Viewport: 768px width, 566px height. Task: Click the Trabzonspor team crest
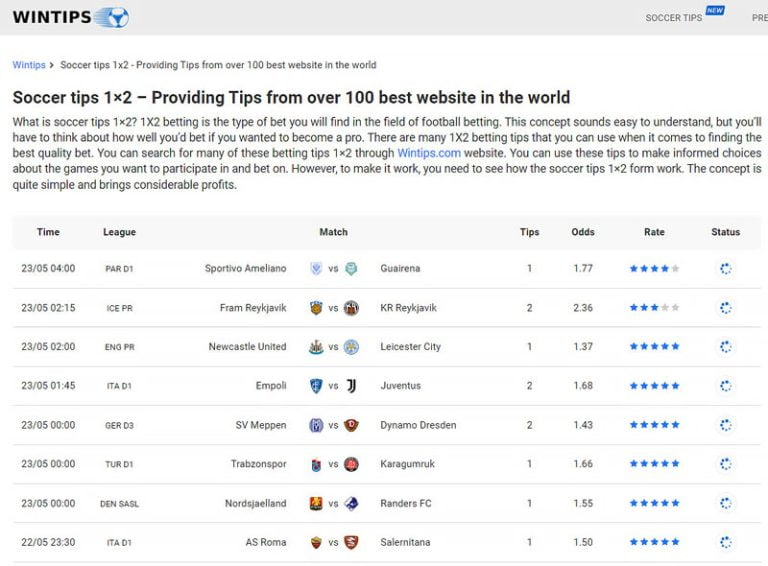coord(316,464)
